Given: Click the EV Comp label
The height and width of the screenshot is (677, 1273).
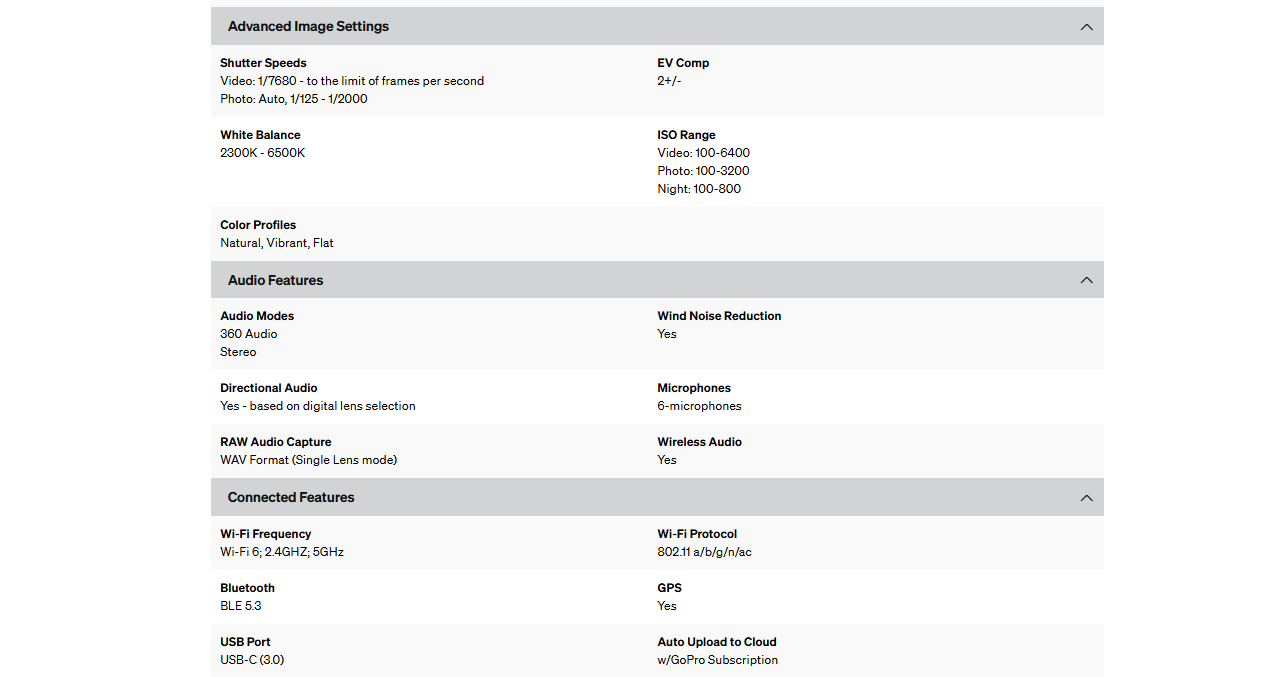Looking at the screenshot, I should click(x=683, y=63).
